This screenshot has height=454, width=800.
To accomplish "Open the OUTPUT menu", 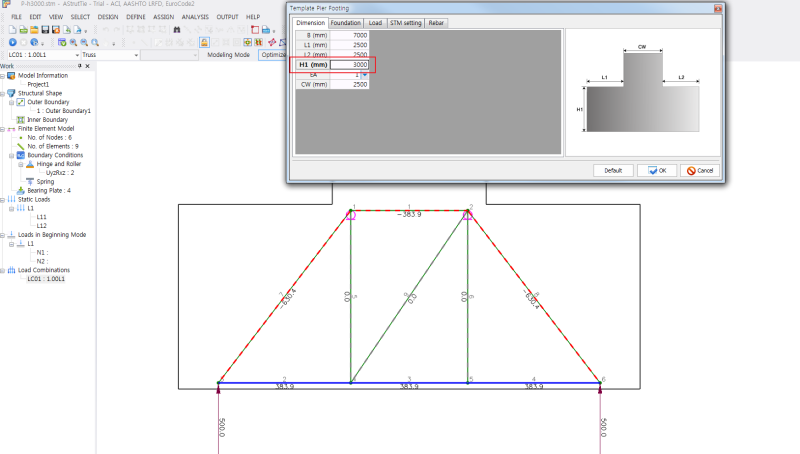I will pos(227,17).
